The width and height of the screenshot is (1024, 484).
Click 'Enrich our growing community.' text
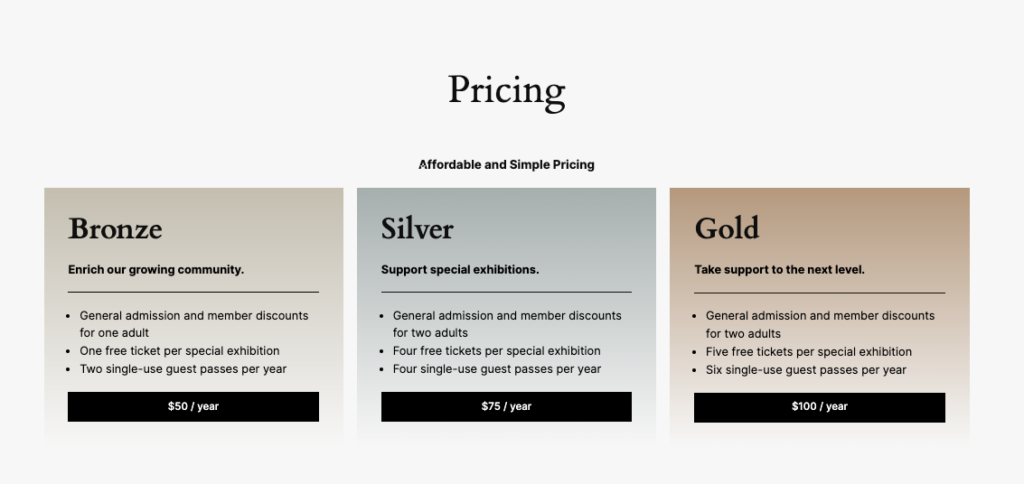click(x=156, y=269)
